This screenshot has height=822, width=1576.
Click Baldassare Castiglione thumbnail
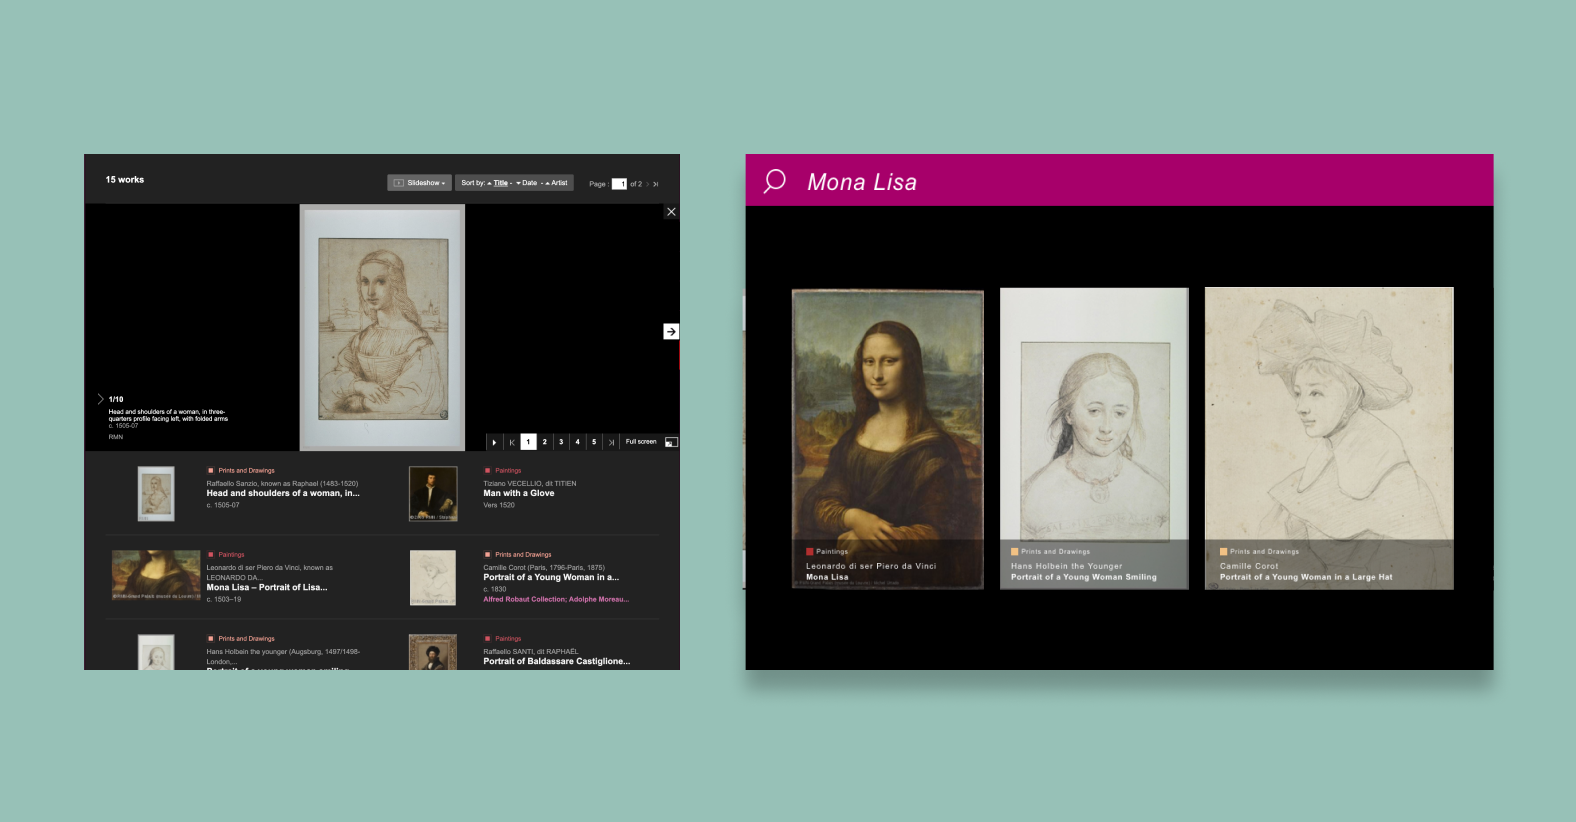(433, 652)
